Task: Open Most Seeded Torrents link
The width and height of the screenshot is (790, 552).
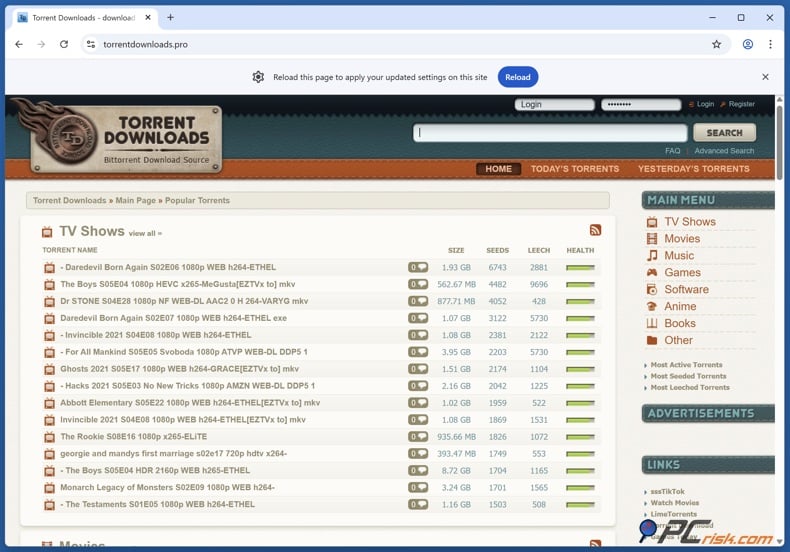Action: (x=688, y=376)
